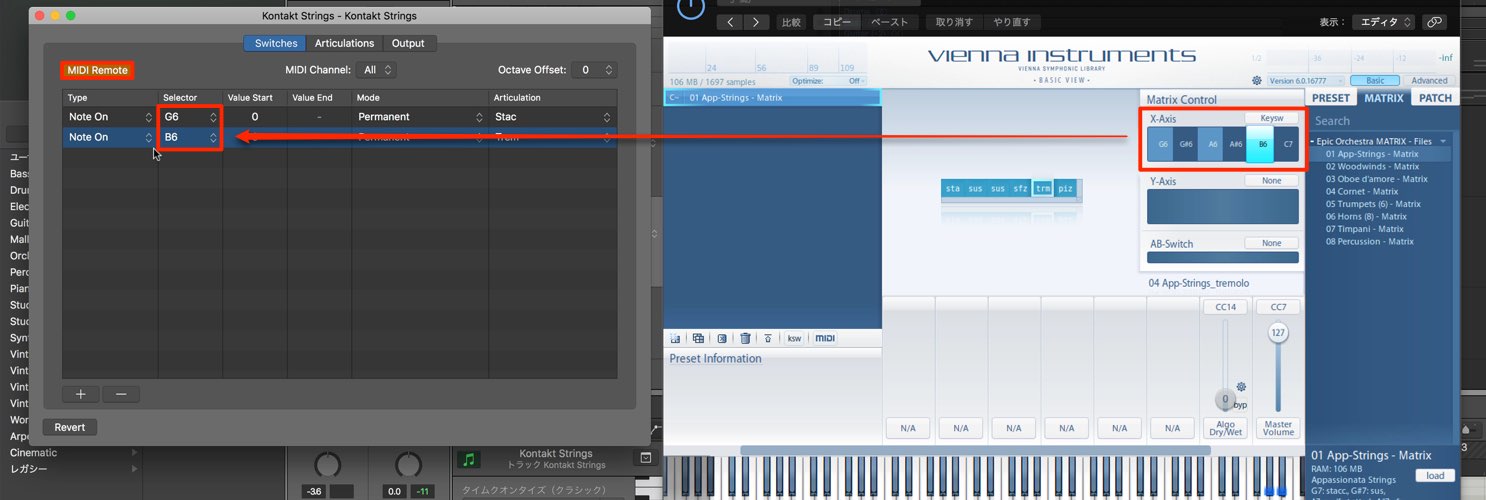Select the sfz articulation cell
The width and height of the screenshot is (1486, 500).
[x=1020, y=188]
